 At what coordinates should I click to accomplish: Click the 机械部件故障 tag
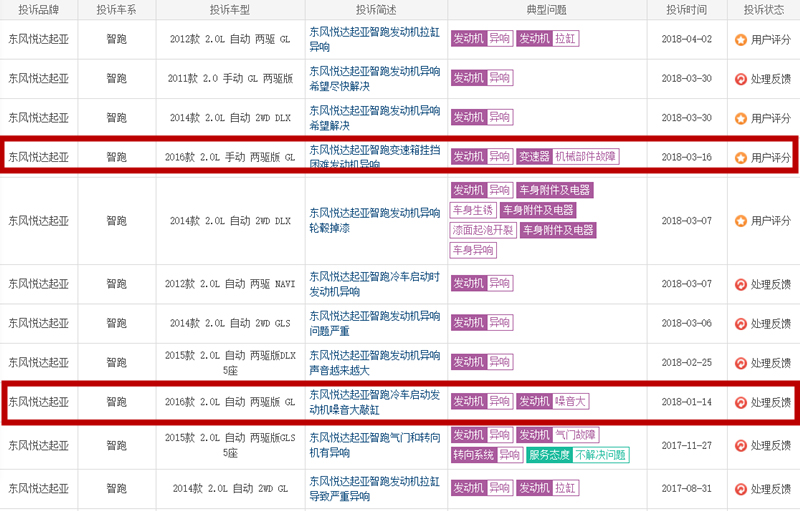click(x=586, y=157)
